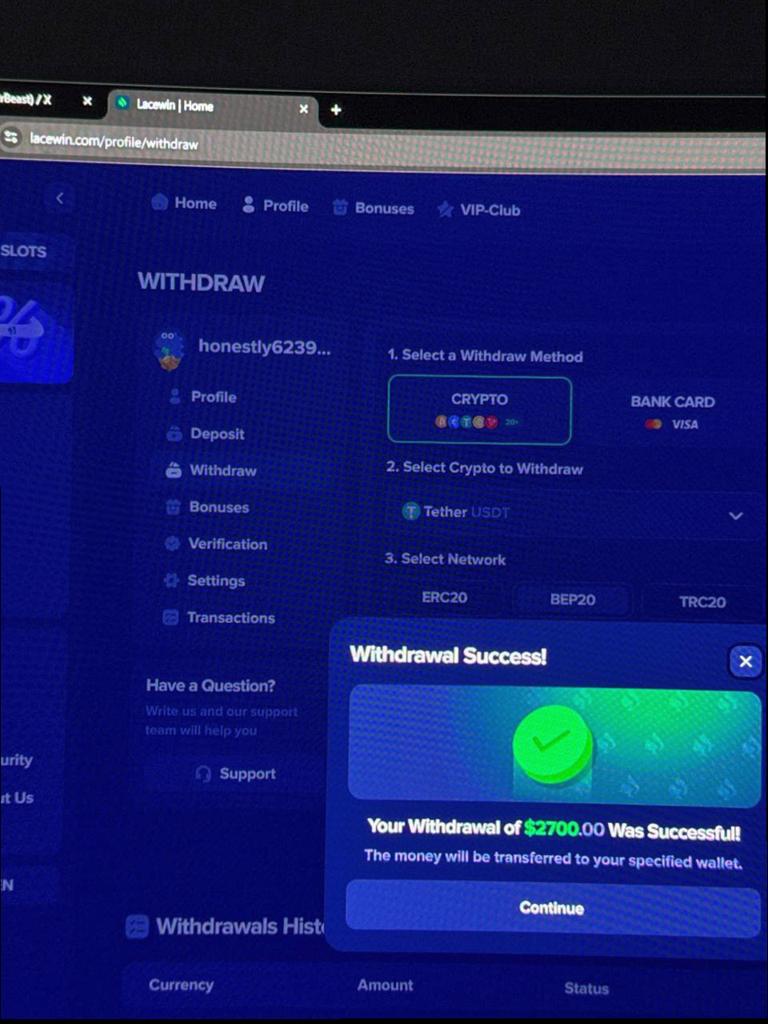Viewport: 768px width, 1024px height.
Task: Open VIP-Club in the top navigation
Action: tap(479, 210)
